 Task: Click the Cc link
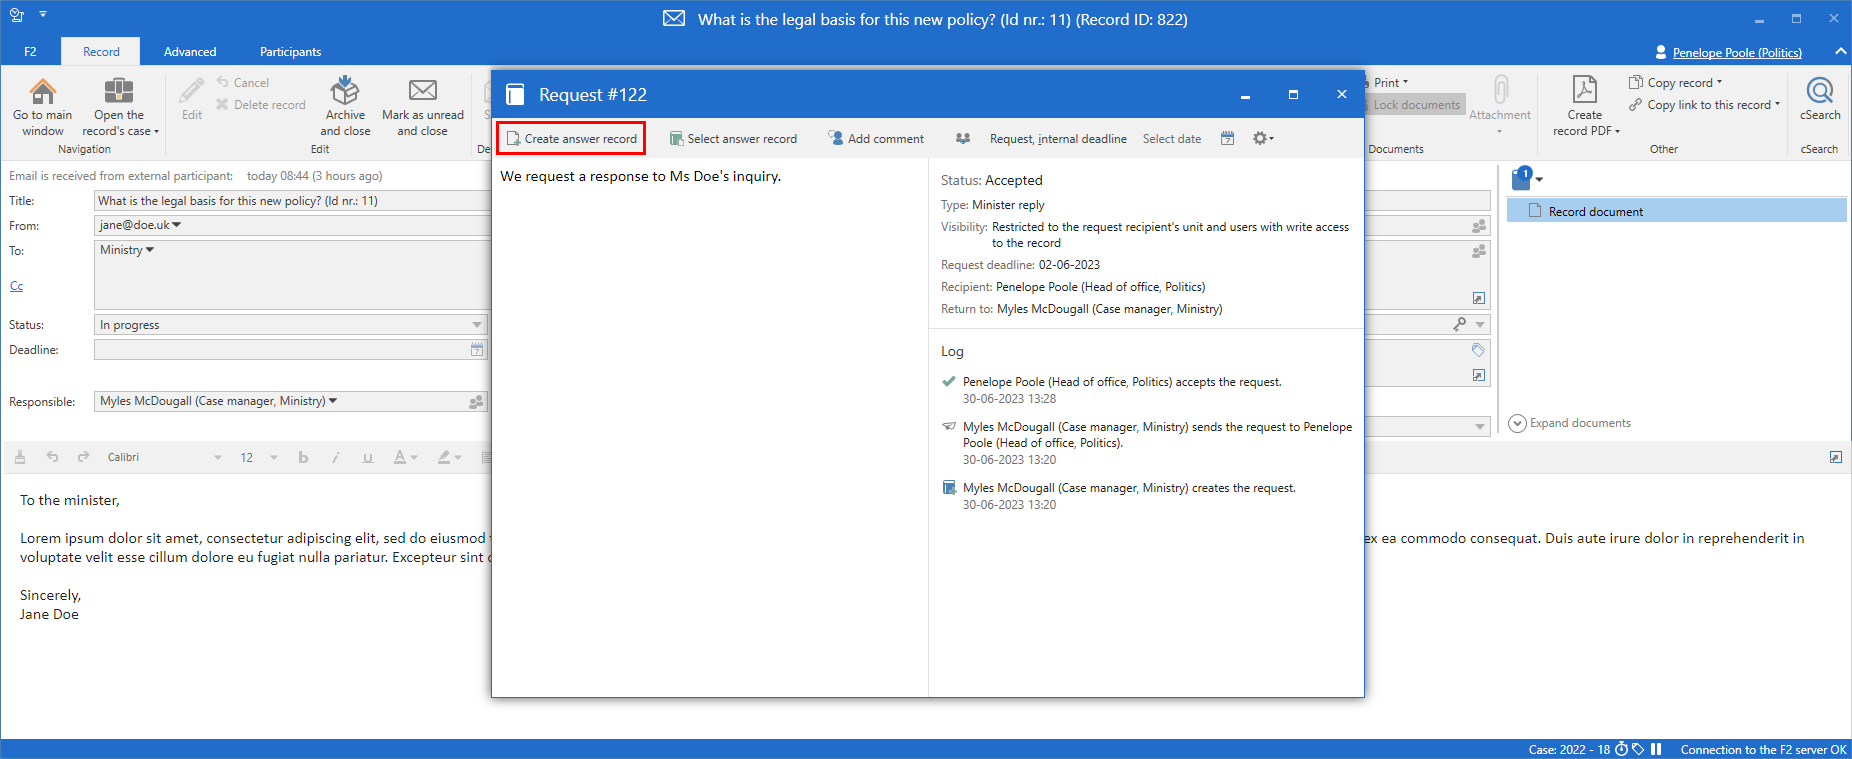pyautogui.click(x=16, y=286)
